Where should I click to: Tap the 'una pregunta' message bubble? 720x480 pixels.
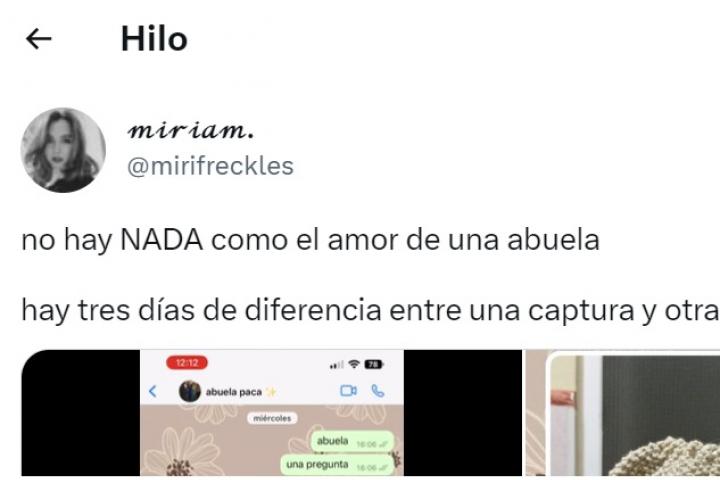(x=337, y=465)
